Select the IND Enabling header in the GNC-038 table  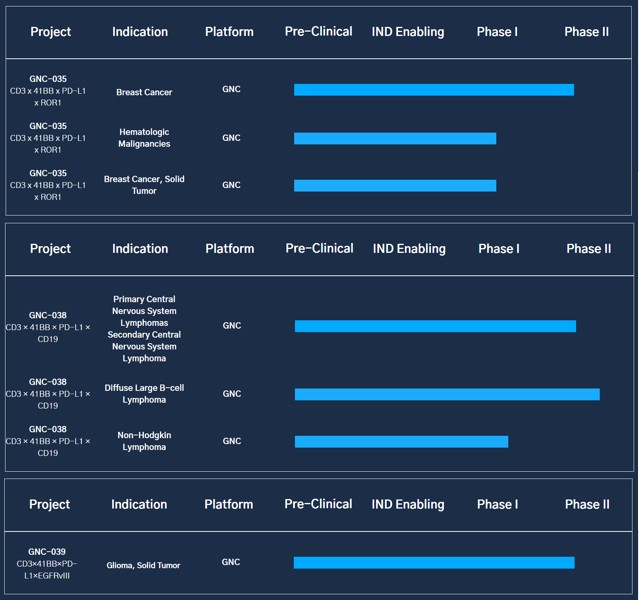tap(408, 249)
